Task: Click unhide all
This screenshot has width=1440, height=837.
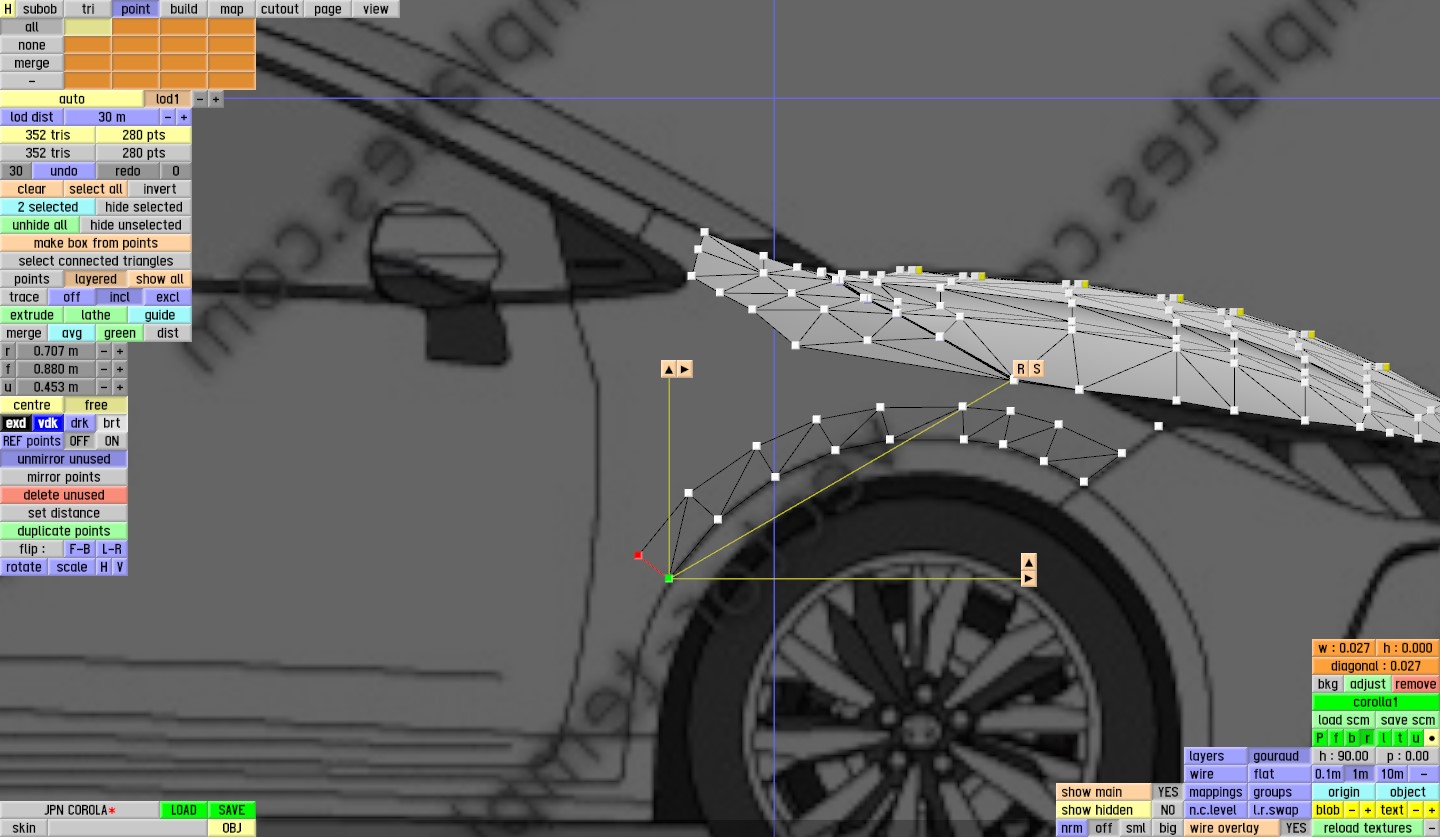Action: coord(40,225)
